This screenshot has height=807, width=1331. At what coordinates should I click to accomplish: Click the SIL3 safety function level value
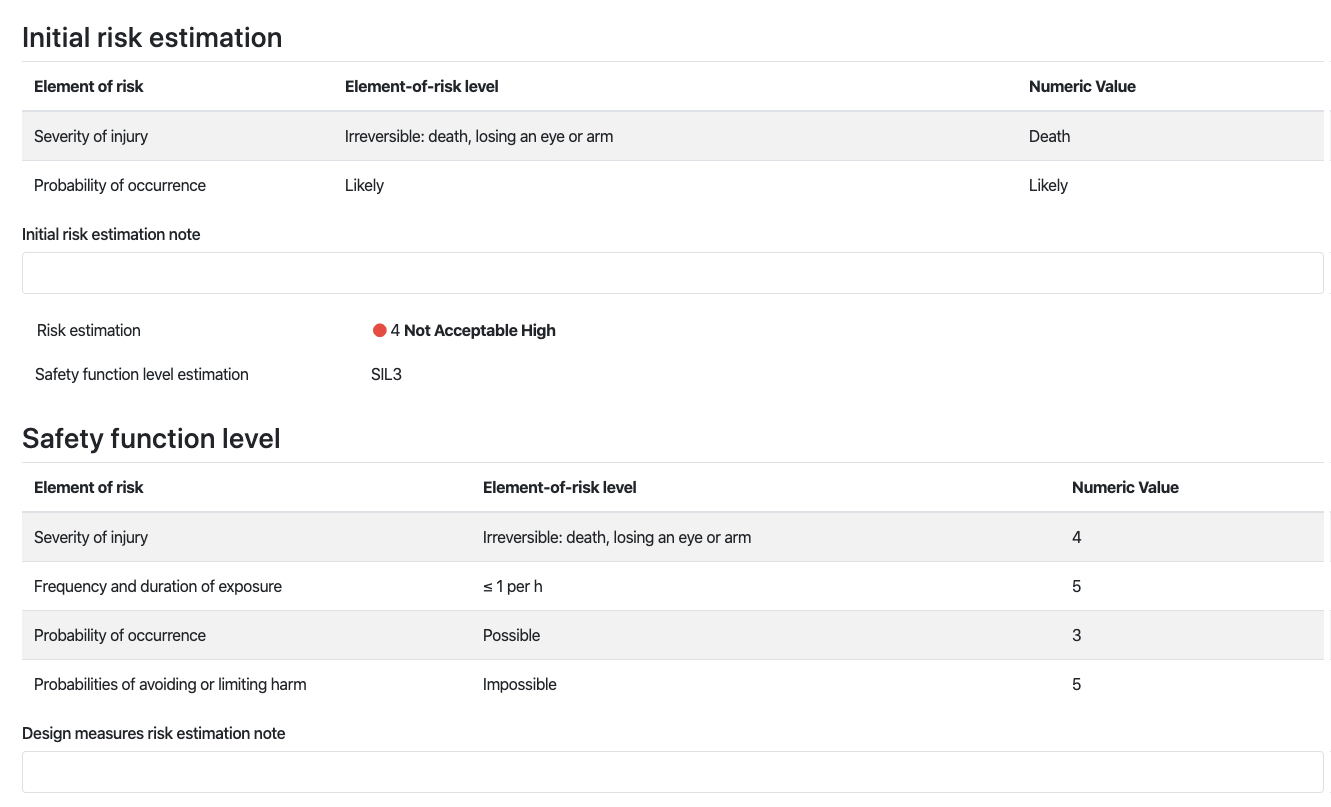click(x=386, y=375)
